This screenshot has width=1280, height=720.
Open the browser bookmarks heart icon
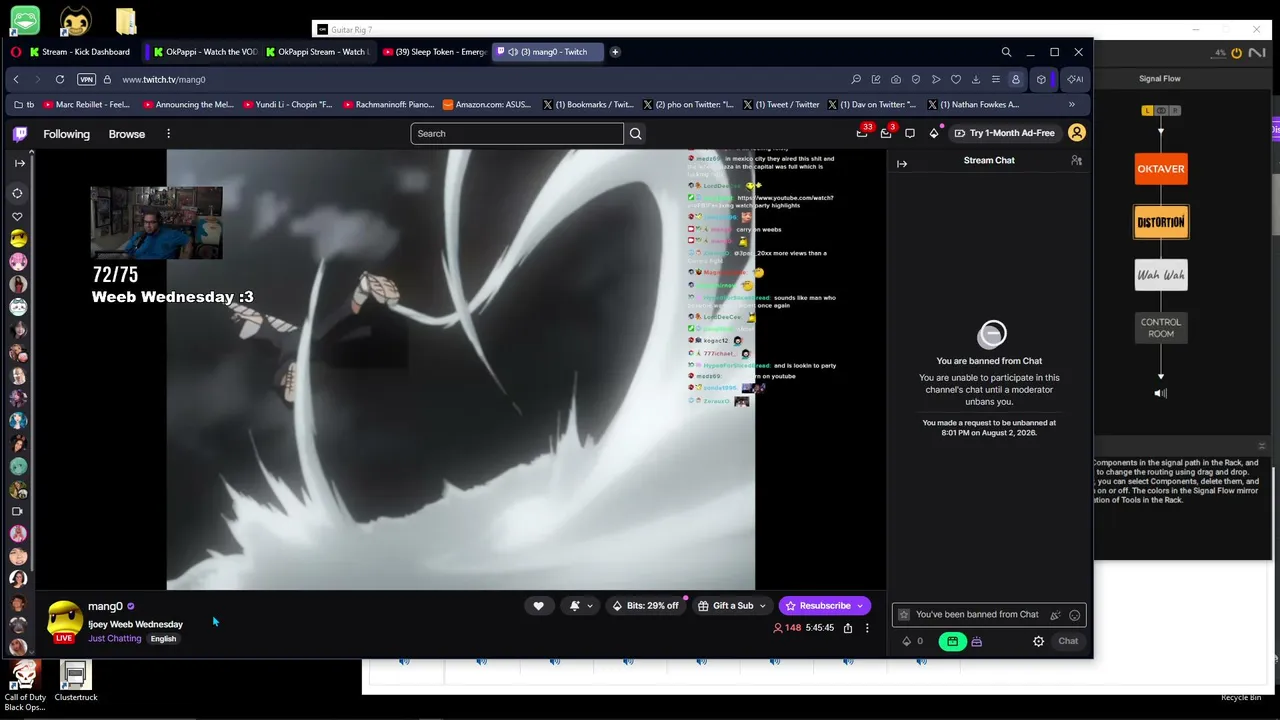click(956, 79)
